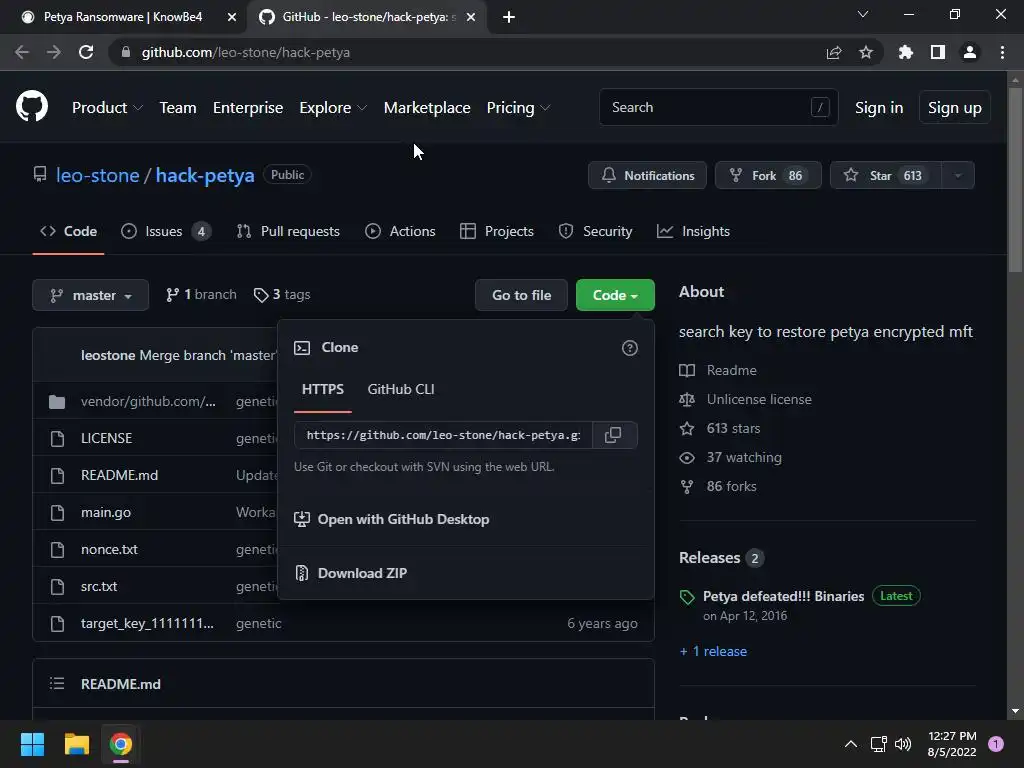Expand the Product menu
Viewport: 1024px width, 768px height.
[107, 108]
